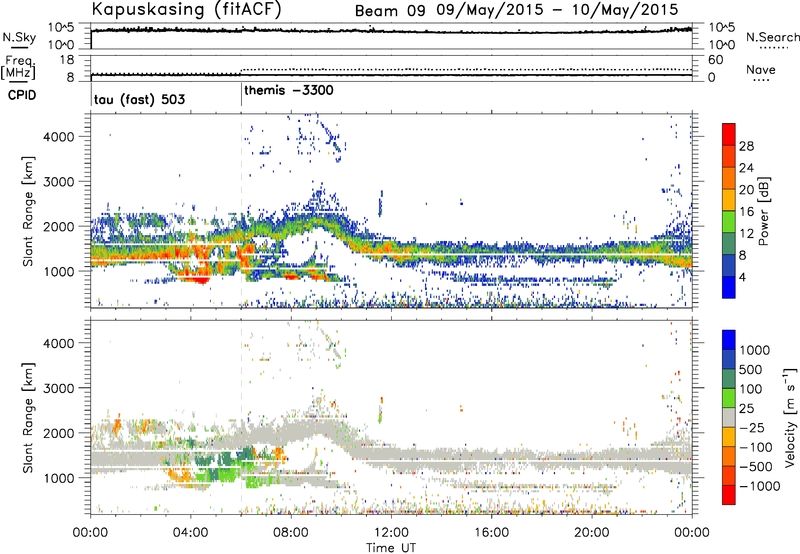Click the 'N.Search' legend label
This screenshot has width=800, height=554.
(772, 37)
